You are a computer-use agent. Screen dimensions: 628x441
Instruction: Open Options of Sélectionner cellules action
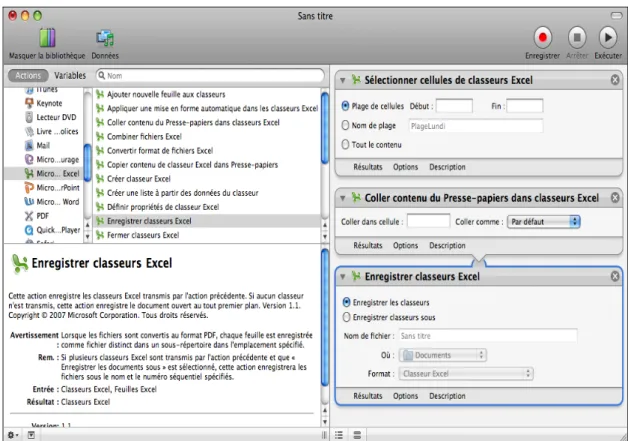click(x=405, y=167)
